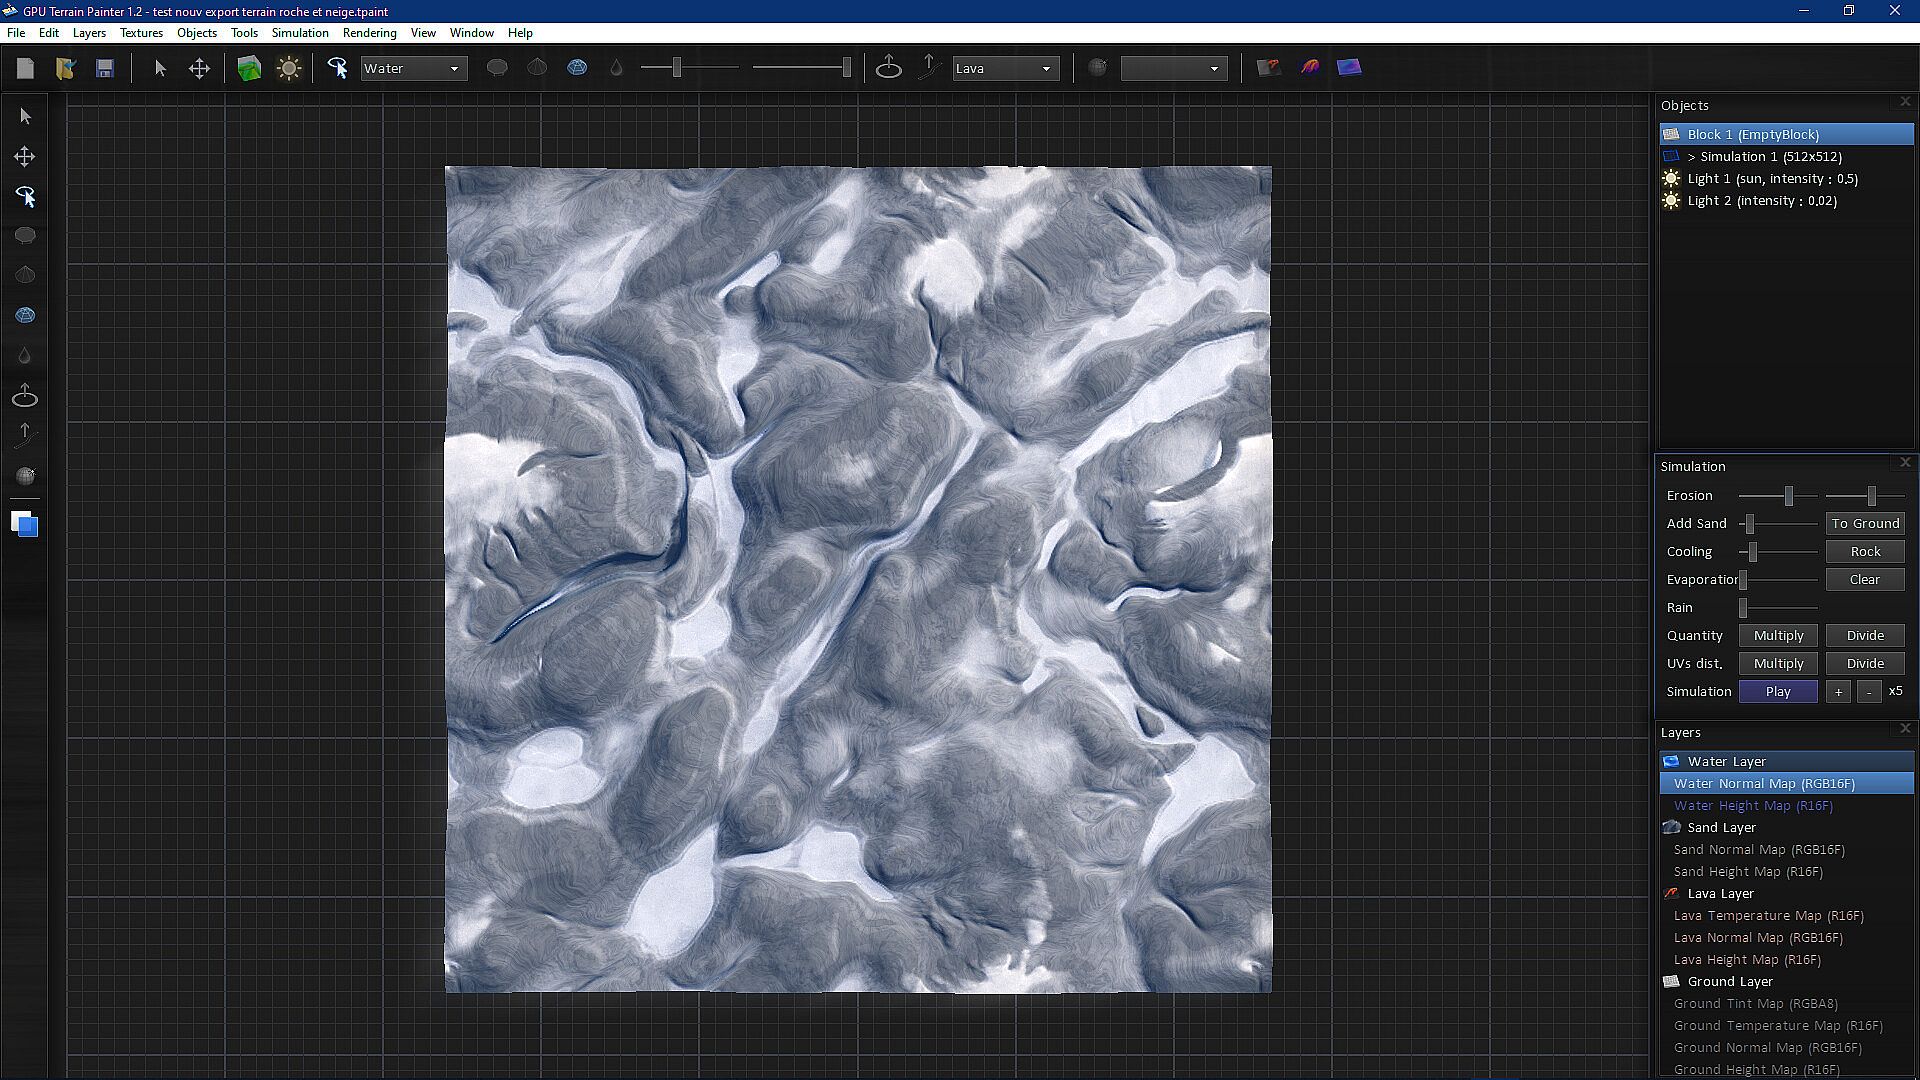This screenshot has width=1920, height=1080.
Task: Open the Rendering menu
Action: (x=369, y=33)
